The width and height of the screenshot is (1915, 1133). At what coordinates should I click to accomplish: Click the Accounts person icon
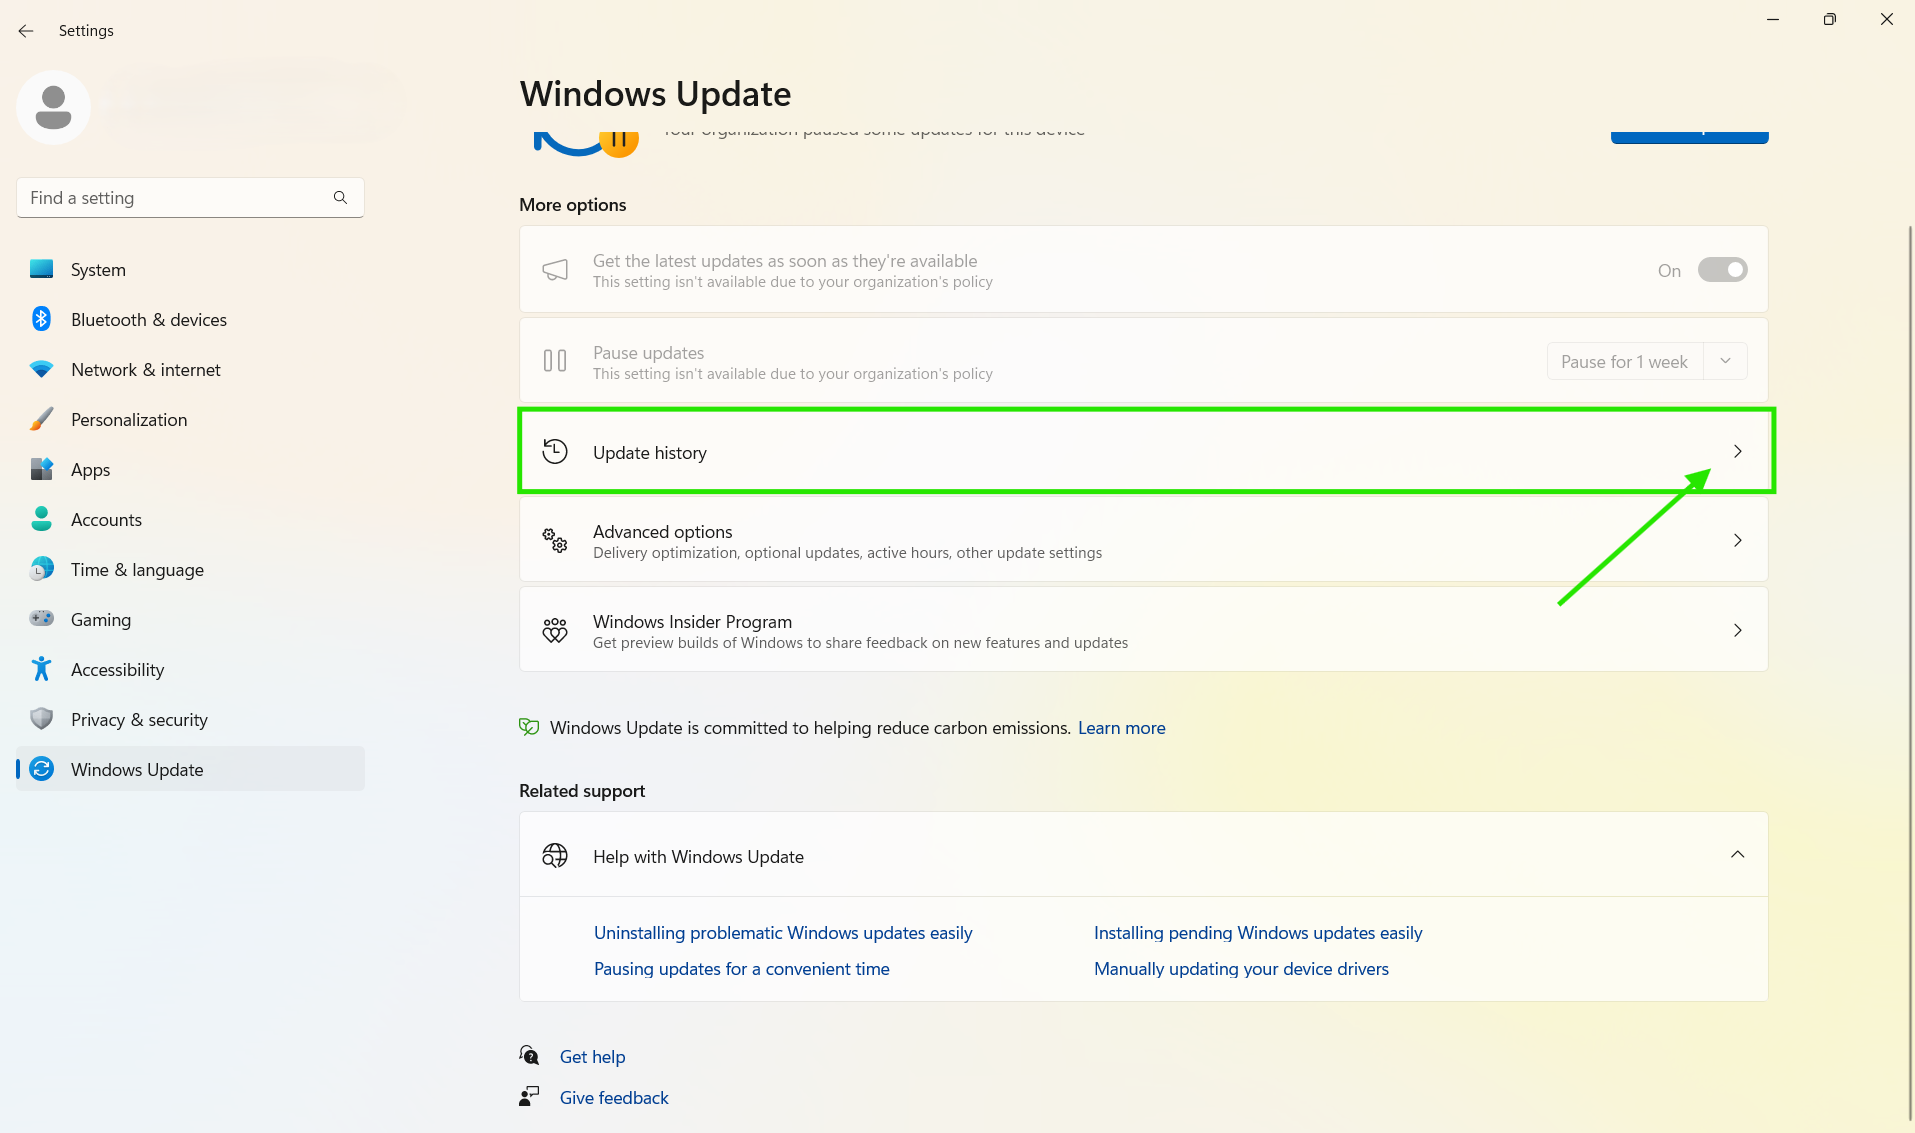pos(41,519)
